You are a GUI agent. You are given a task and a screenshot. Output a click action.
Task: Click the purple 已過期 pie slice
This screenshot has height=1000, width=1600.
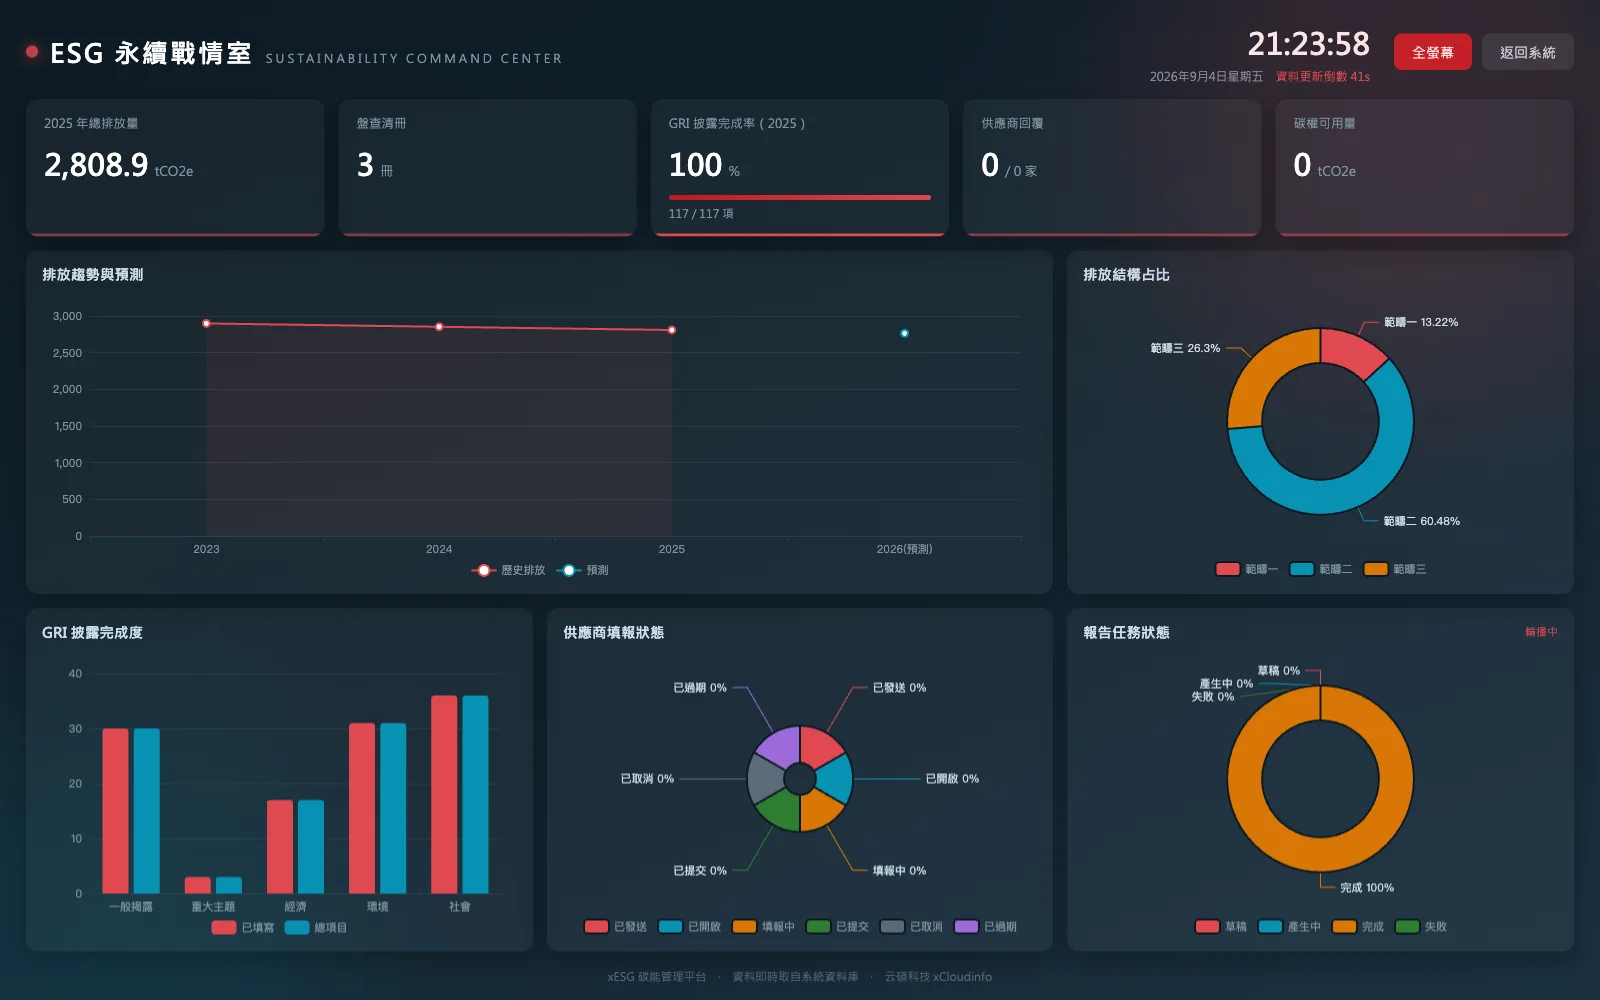point(782,746)
